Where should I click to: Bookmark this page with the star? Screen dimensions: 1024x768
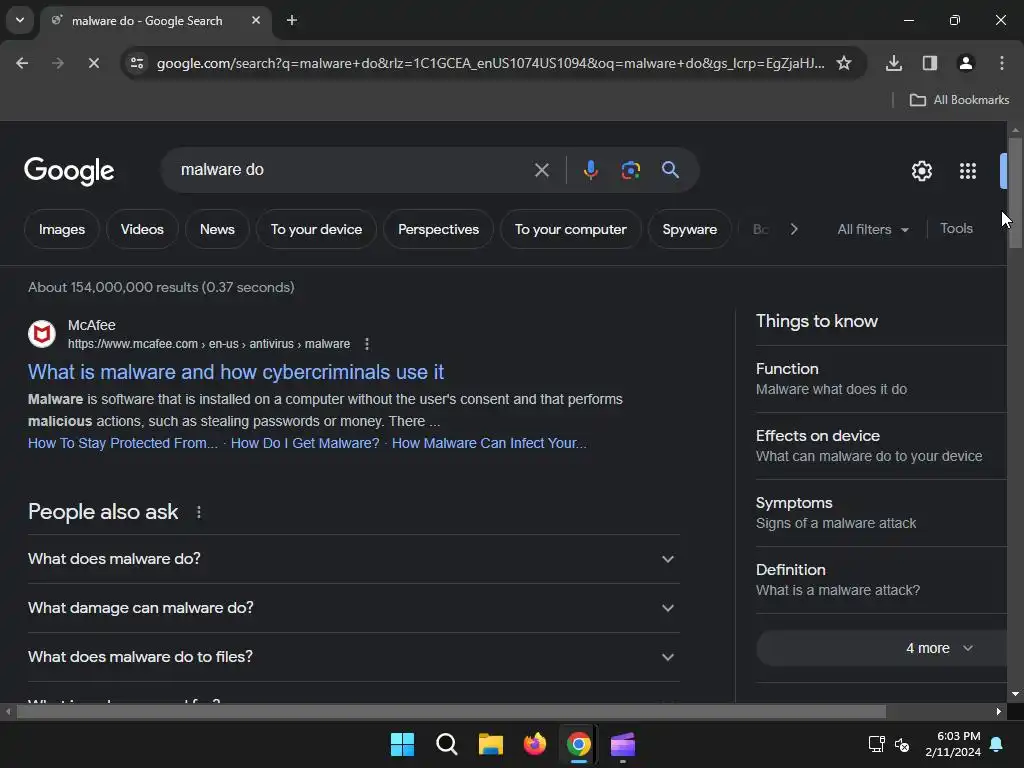(x=844, y=63)
